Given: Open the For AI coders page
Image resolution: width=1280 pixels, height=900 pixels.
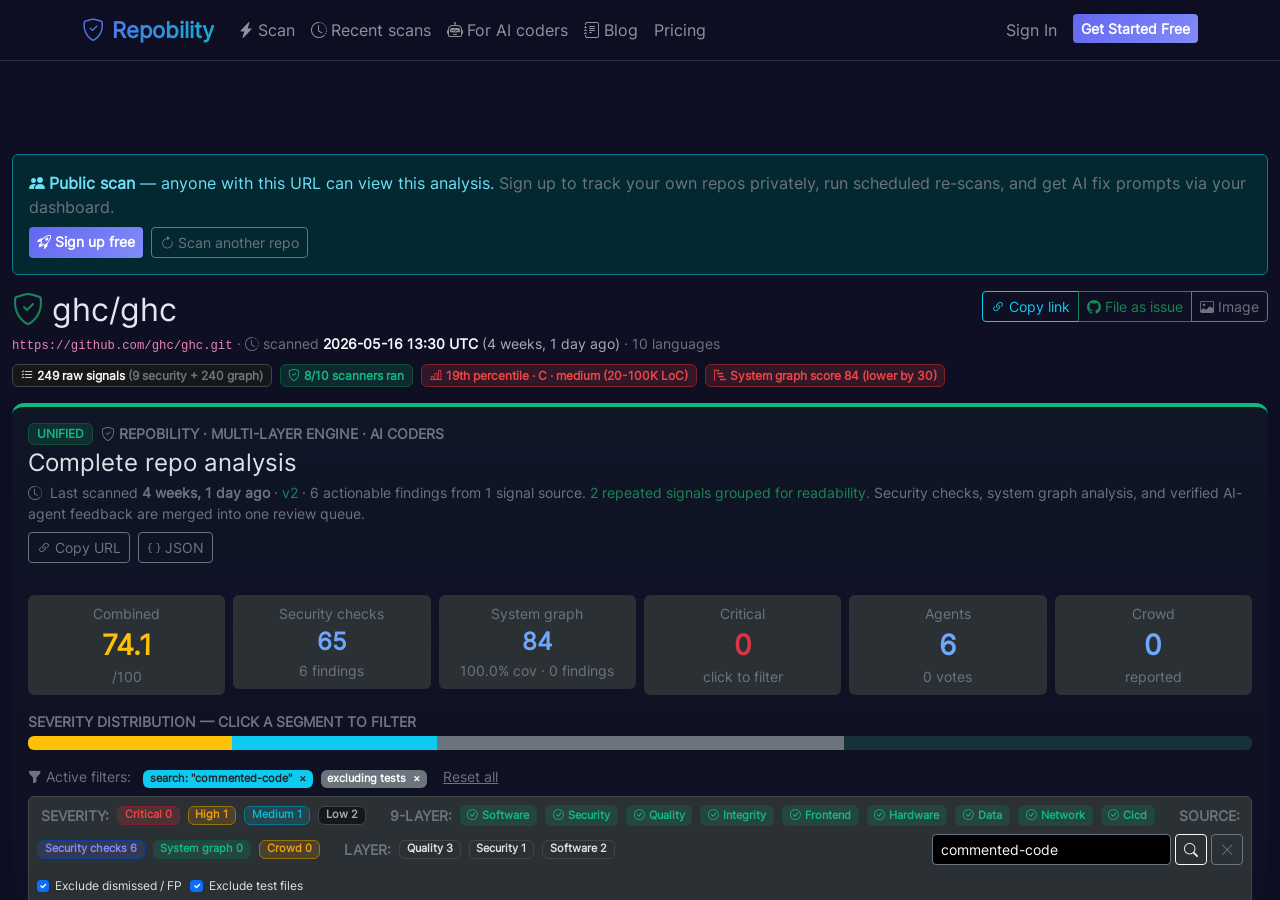Looking at the screenshot, I should (x=507, y=30).
